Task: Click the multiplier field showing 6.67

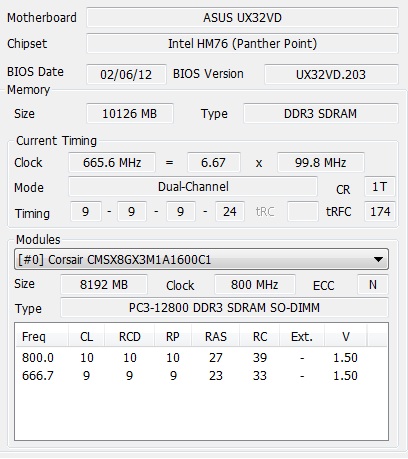Action: [214, 163]
